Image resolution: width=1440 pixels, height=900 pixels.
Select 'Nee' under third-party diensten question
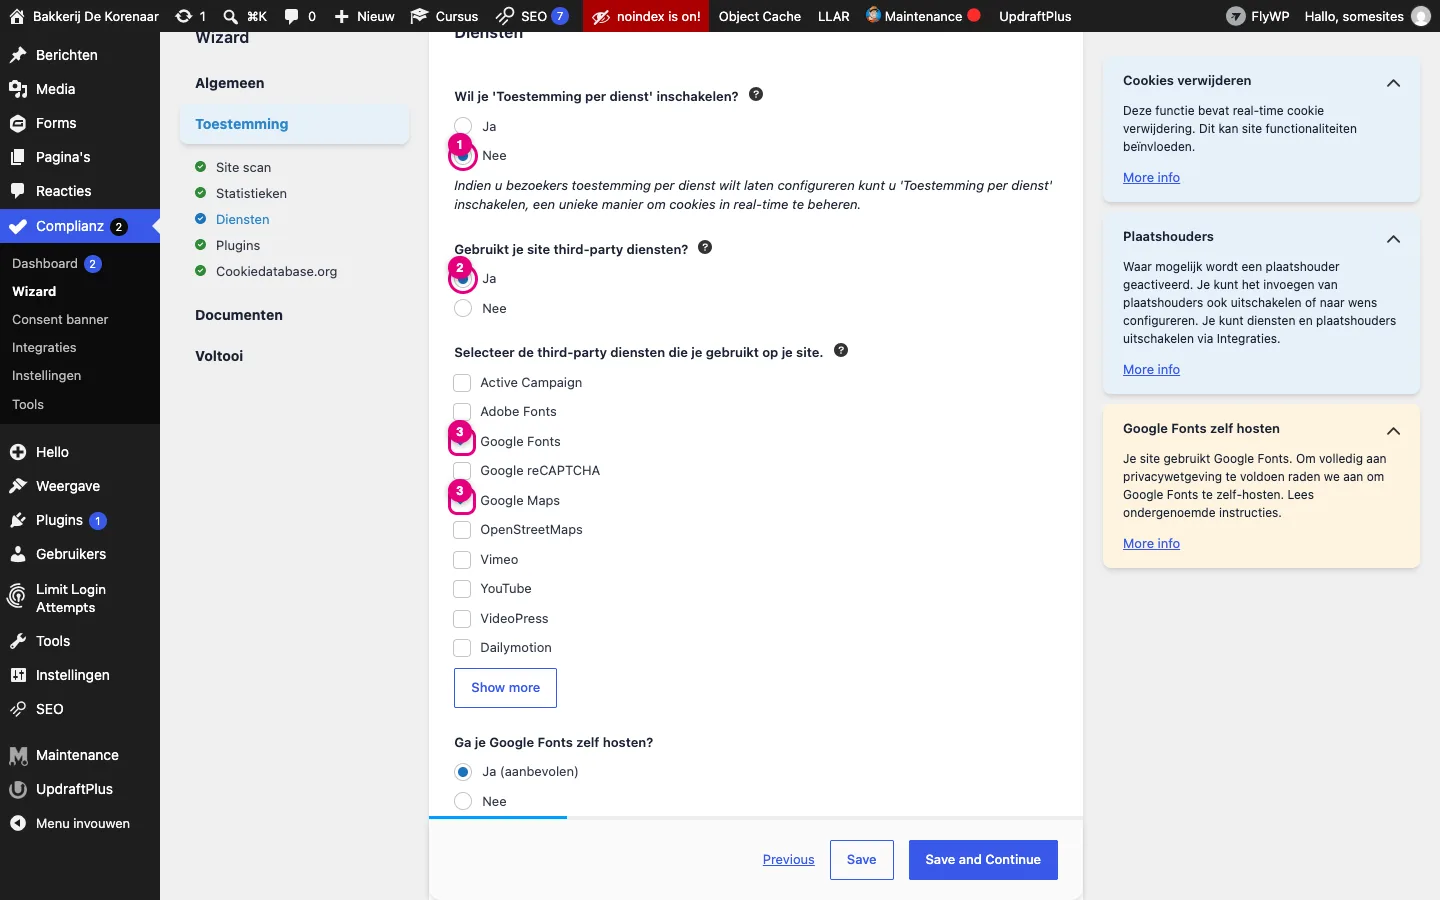463,308
